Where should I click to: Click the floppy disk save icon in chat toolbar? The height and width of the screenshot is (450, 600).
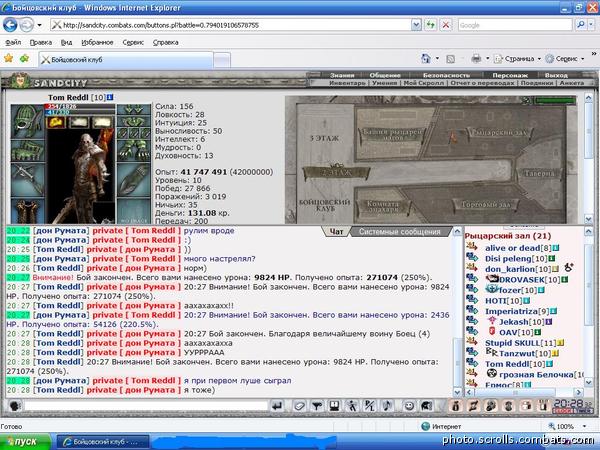click(x=334, y=406)
